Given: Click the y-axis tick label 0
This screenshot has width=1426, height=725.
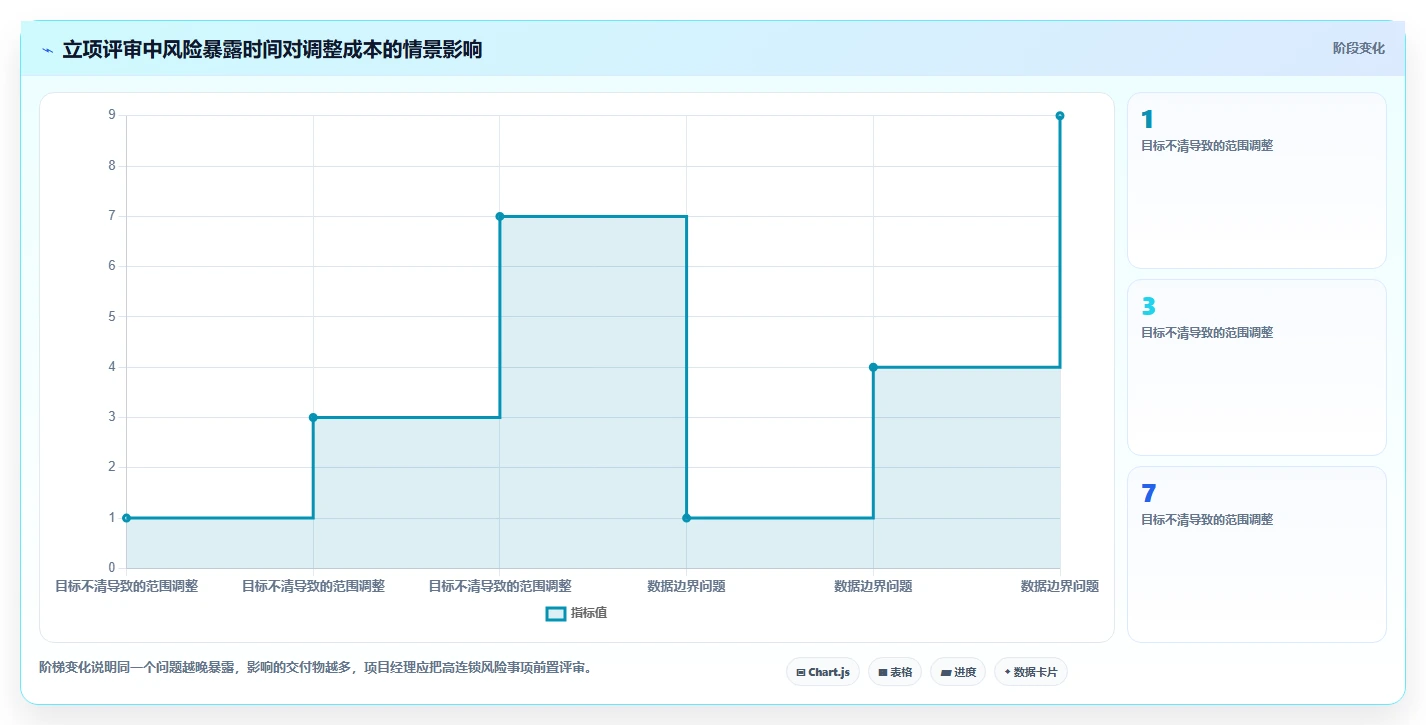Looking at the screenshot, I should click(112, 568).
